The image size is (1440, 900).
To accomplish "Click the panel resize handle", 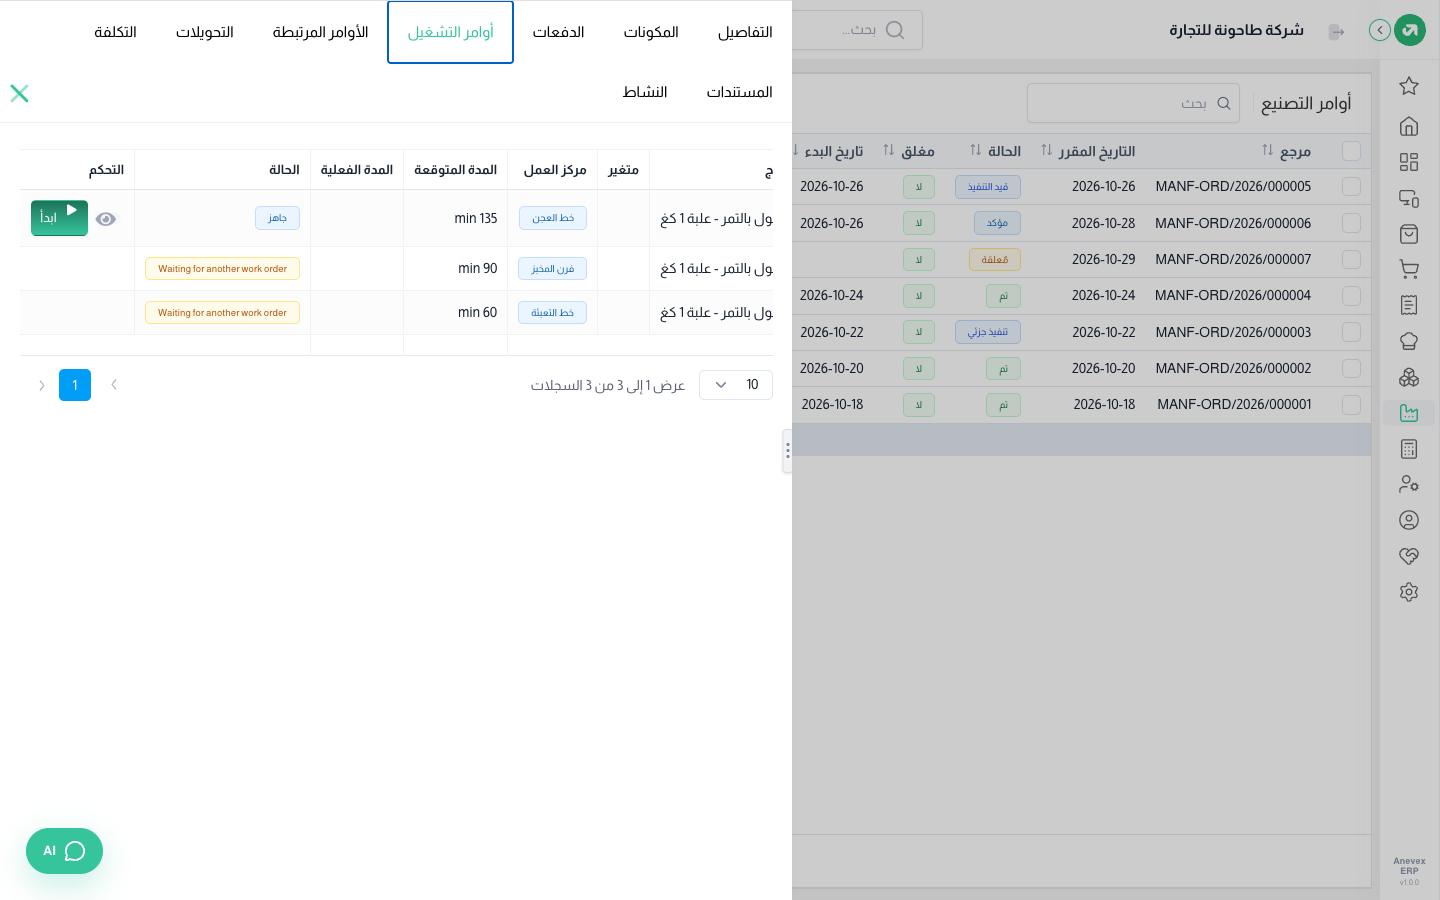I will [x=788, y=451].
